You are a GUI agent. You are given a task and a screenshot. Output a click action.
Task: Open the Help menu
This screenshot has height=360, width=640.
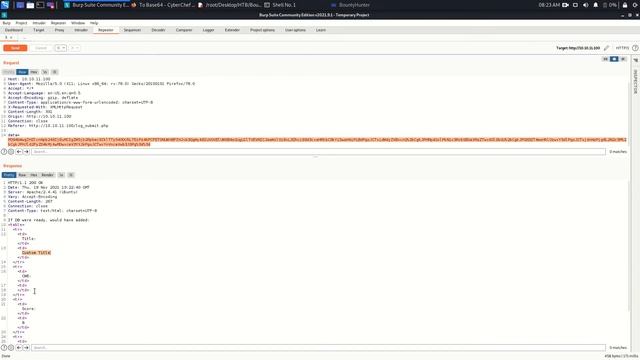[x=94, y=23]
